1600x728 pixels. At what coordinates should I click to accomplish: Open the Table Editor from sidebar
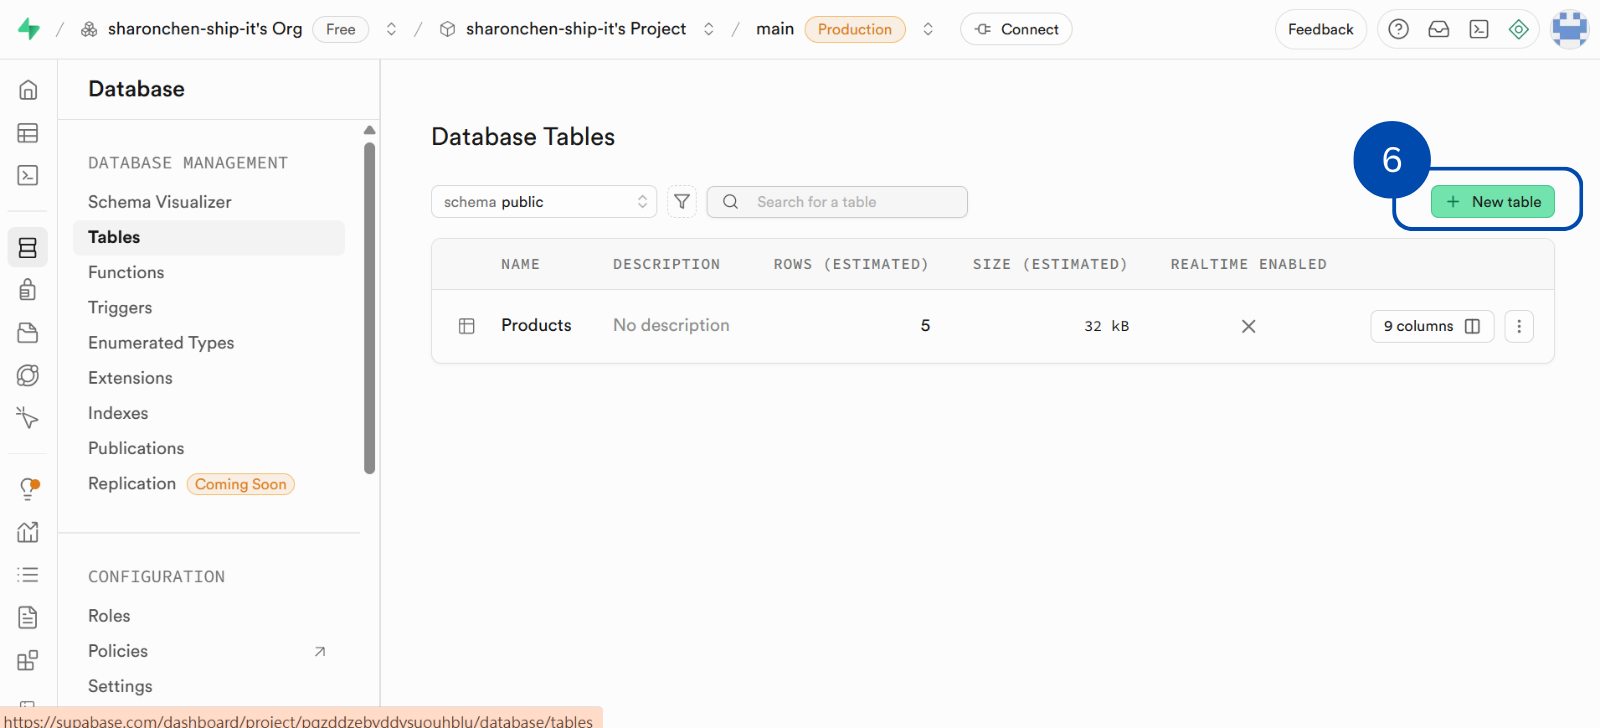coord(28,133)
